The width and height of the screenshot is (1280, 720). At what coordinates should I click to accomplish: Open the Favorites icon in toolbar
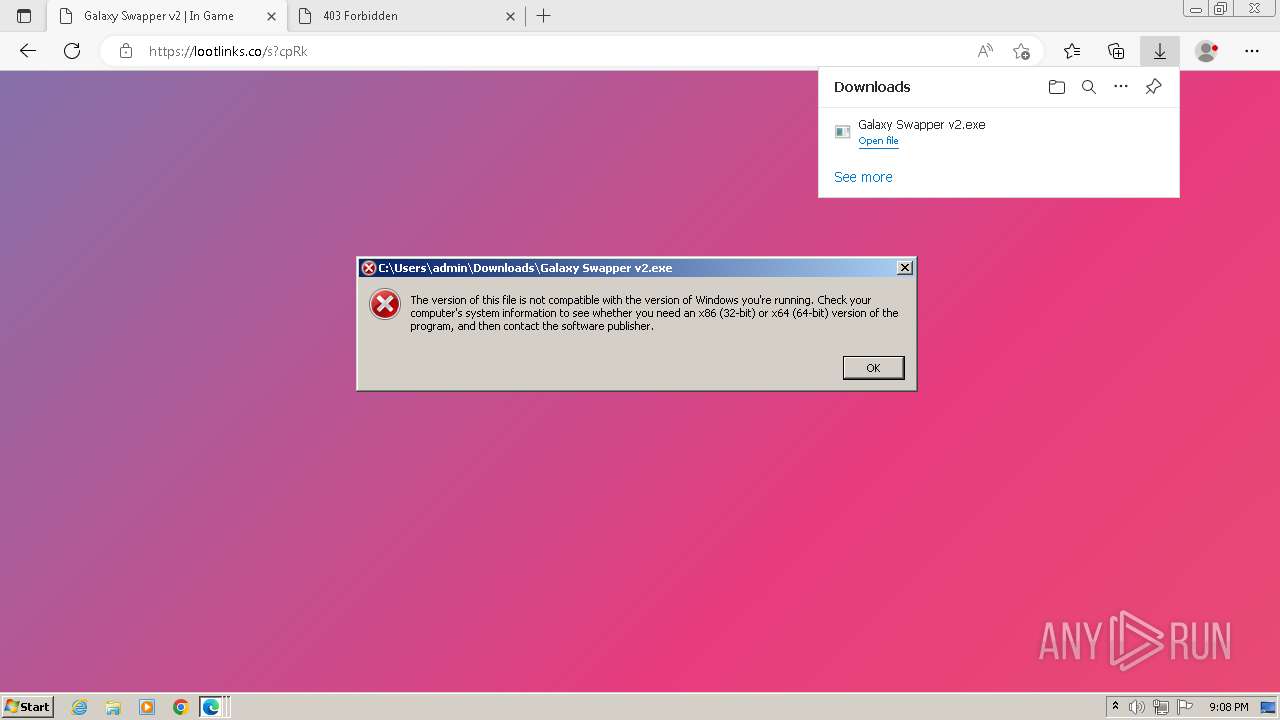pyautogui.click(x=1072, y=51)
